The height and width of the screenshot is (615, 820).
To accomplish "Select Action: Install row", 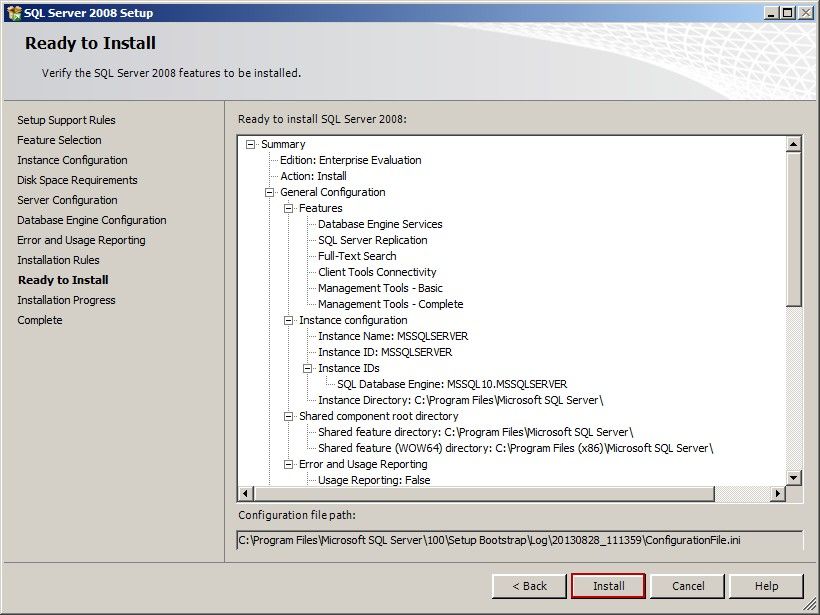I will tap(313, 176).
